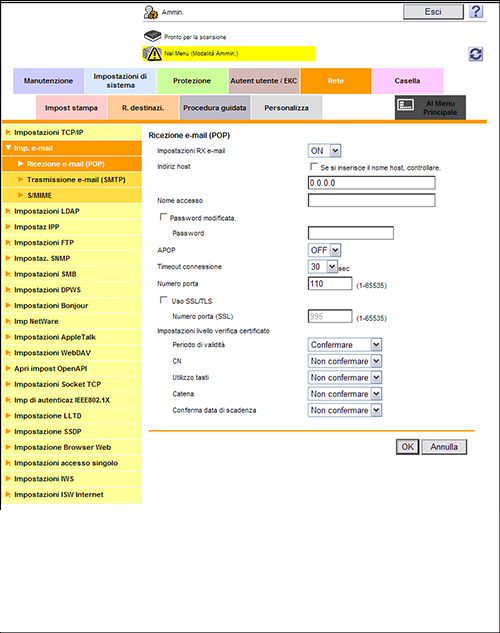The width and height of the screenshot is (500, 633).
Task: Open the Periodo di validità dropdown
Action: coord(345,345)
